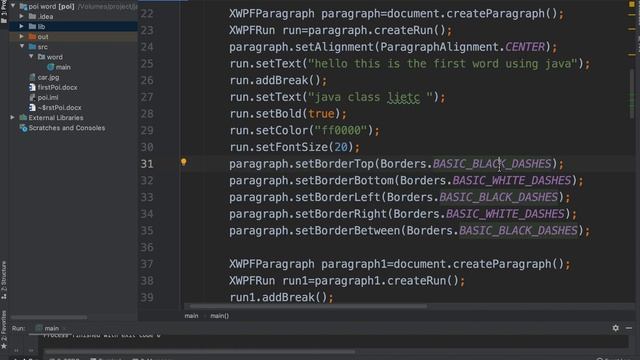
Task: Click the External Libraries icon
Action: (23, 118)
